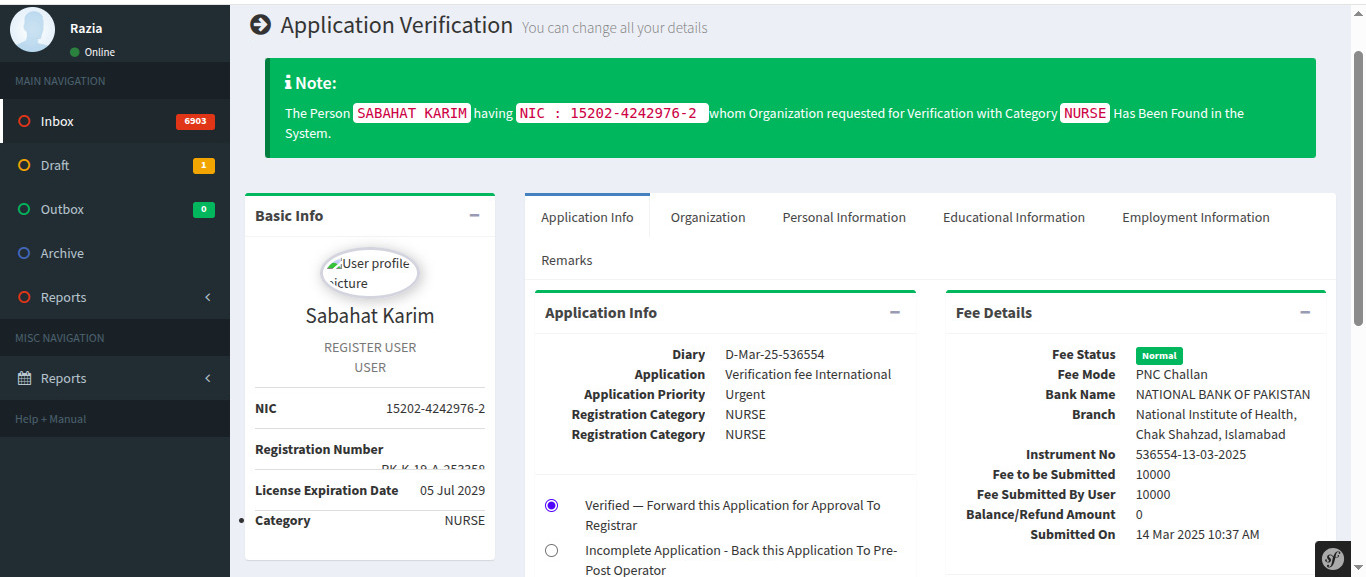Open the Personal Information tab

[x=844, y=217]
